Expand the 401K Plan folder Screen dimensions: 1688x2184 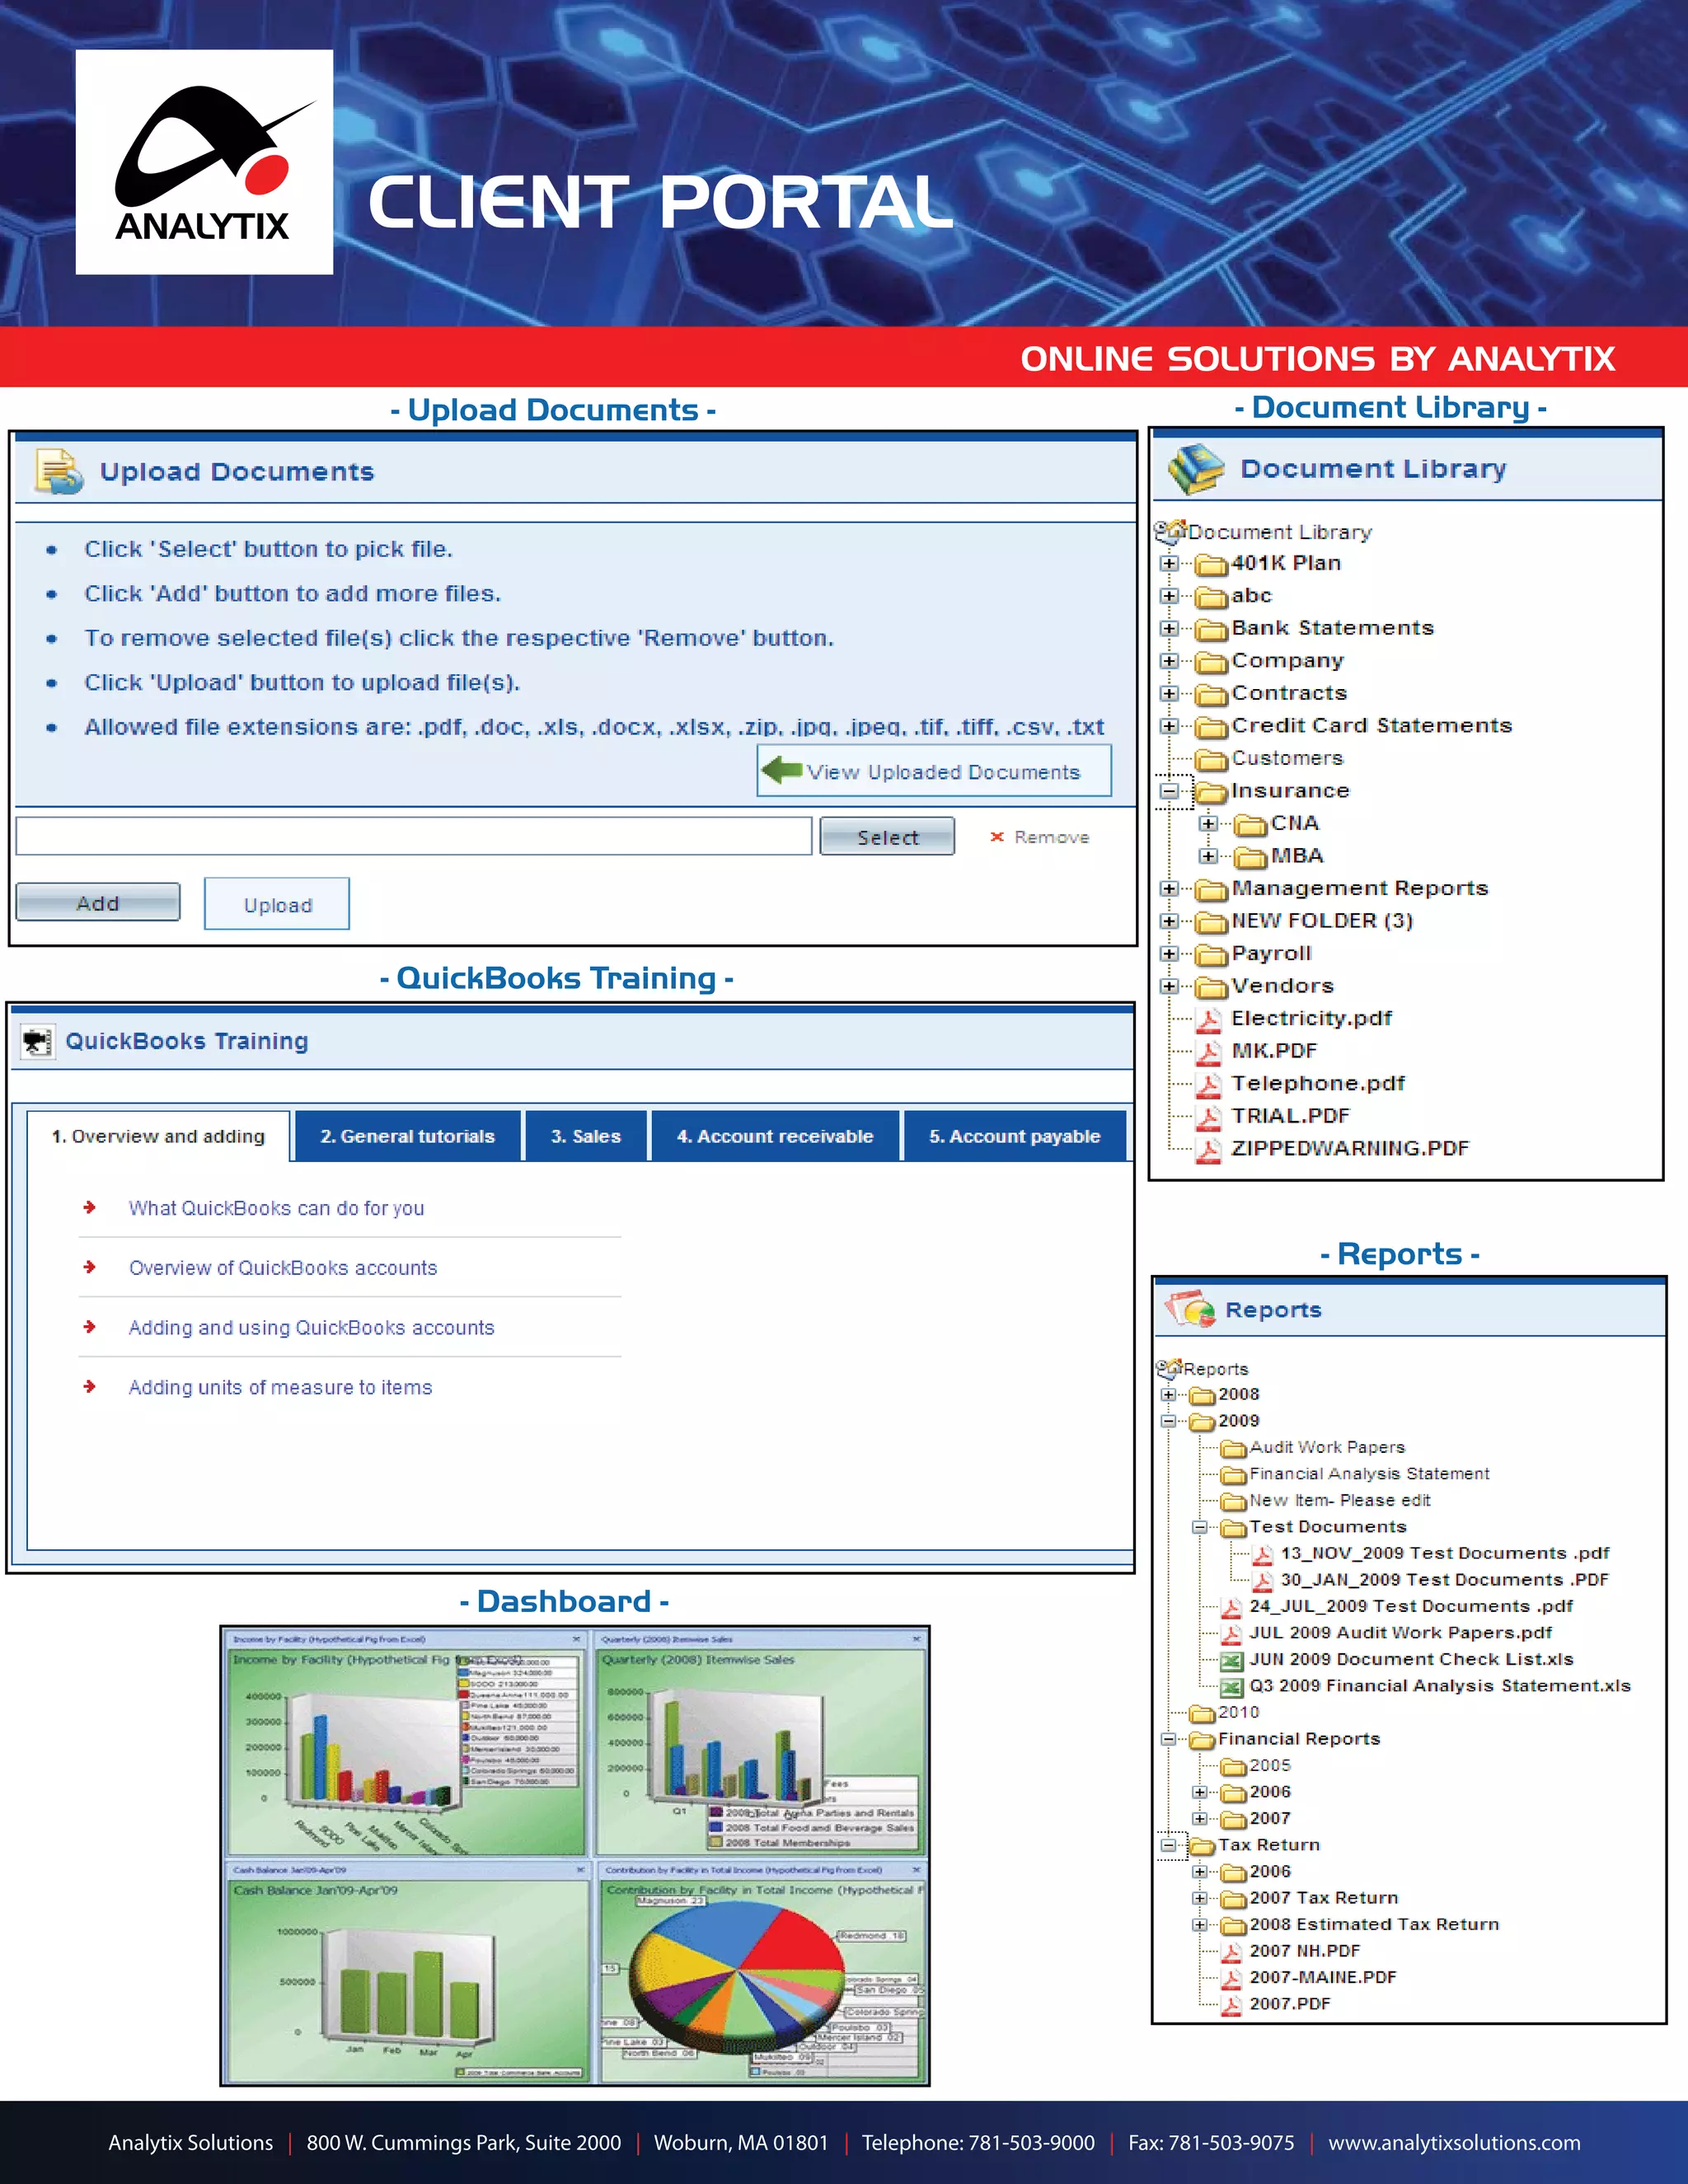1169,563
